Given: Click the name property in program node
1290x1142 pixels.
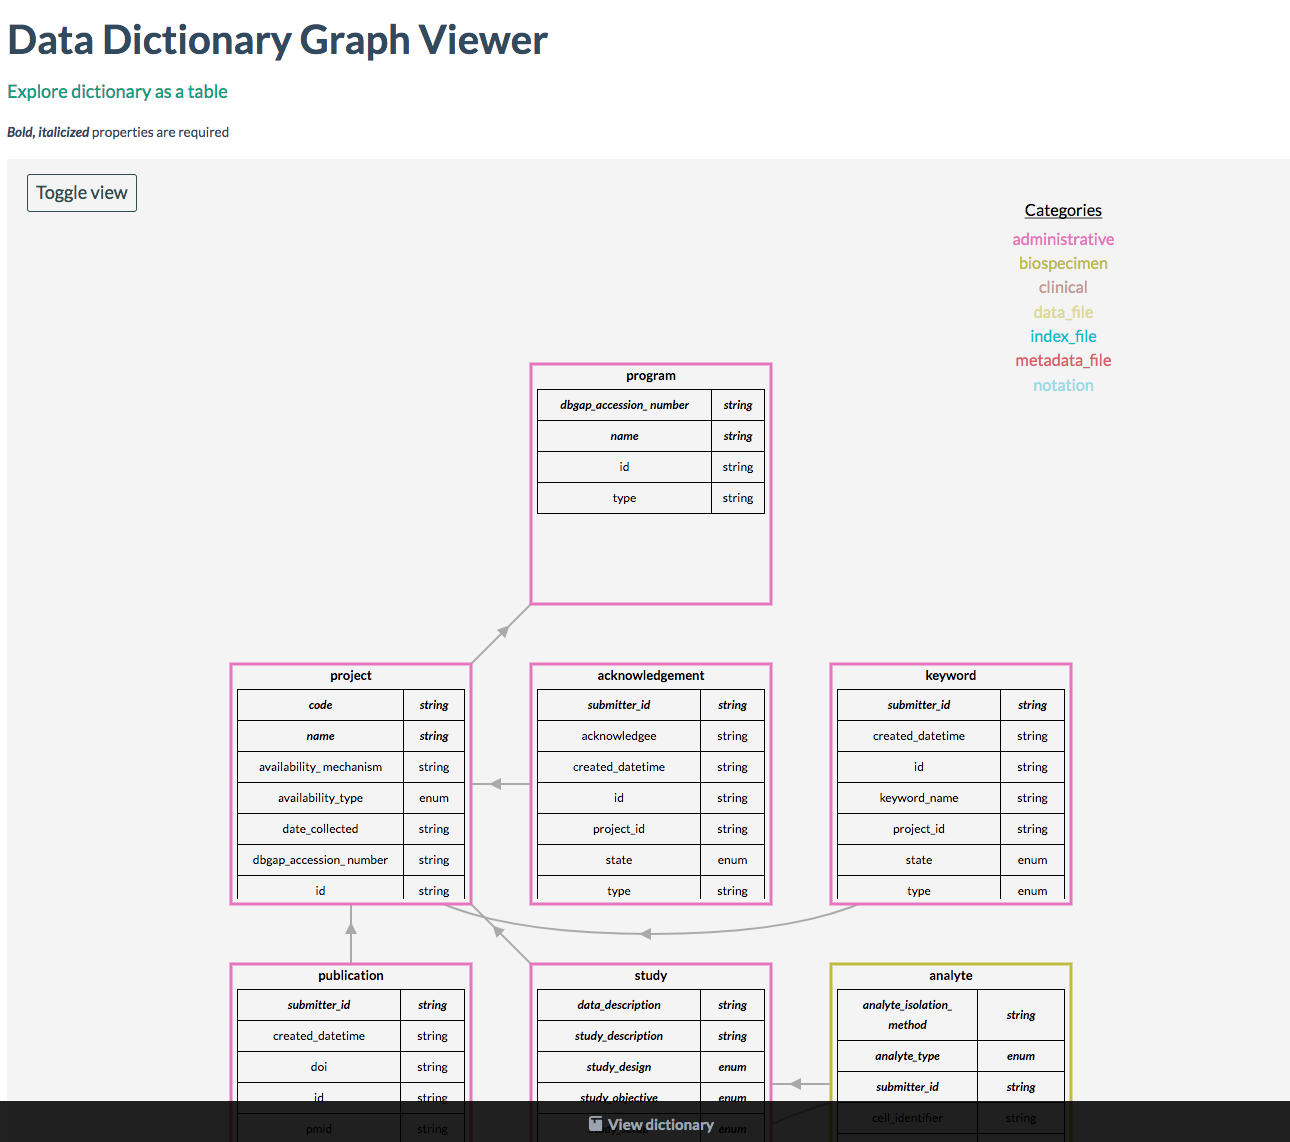Looking at the screenshot, I should pos(624,436).
